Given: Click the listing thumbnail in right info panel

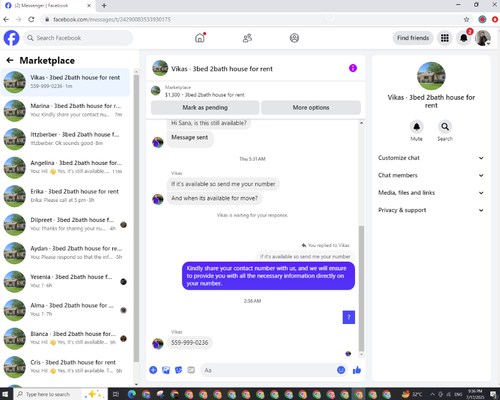Looking at the screenshot, I should pos(431,76).
